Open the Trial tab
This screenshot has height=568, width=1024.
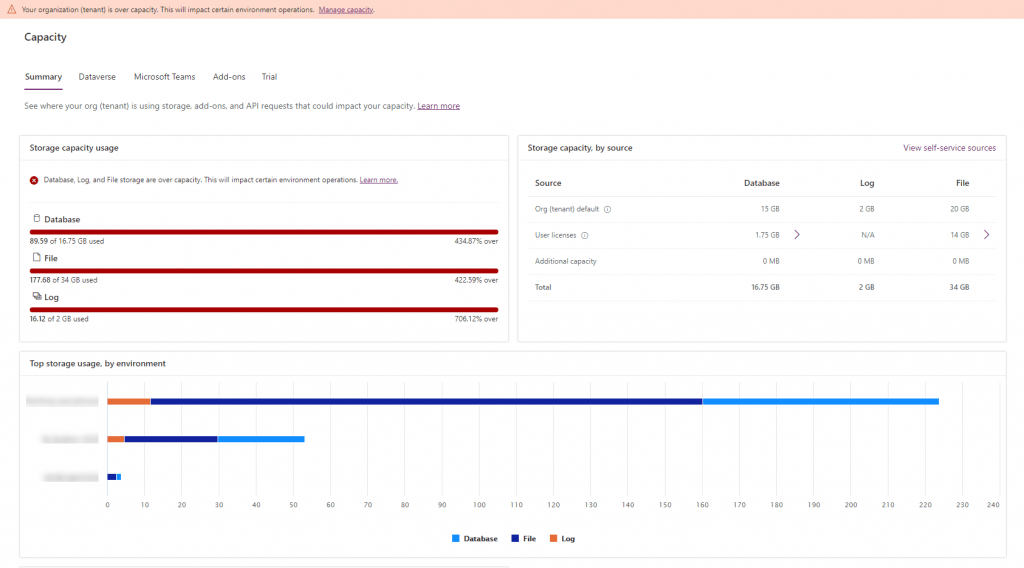(x=269, y=77)
